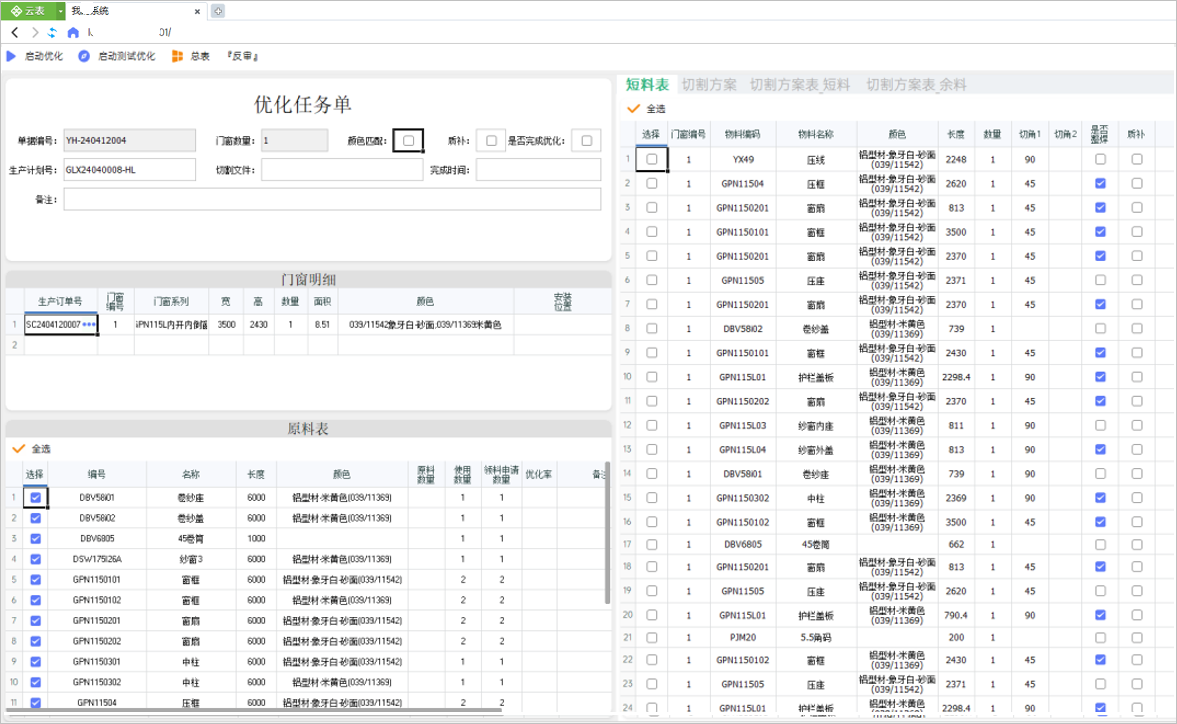Click the 云表 logo button

tap(29, 11)
